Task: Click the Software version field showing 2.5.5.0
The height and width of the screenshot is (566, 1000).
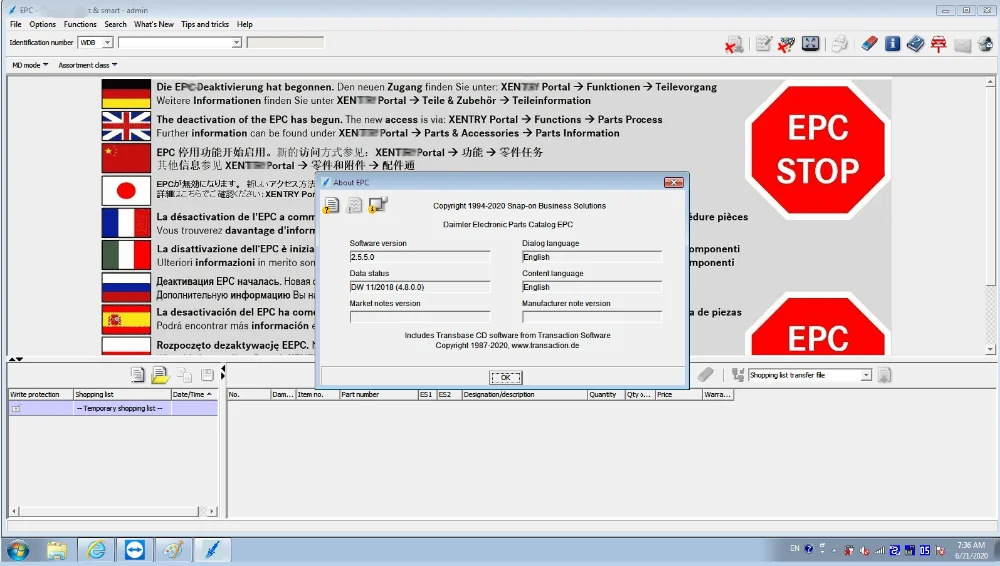Action: (420, 257)
